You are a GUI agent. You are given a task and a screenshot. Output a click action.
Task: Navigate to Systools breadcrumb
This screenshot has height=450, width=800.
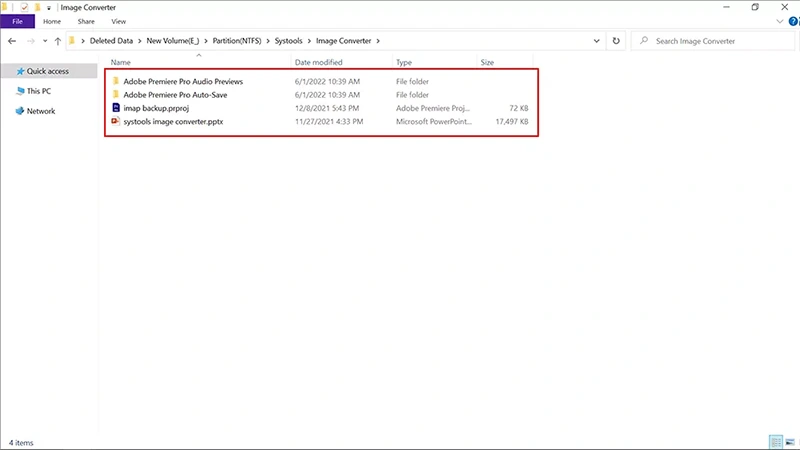(288, 41)
